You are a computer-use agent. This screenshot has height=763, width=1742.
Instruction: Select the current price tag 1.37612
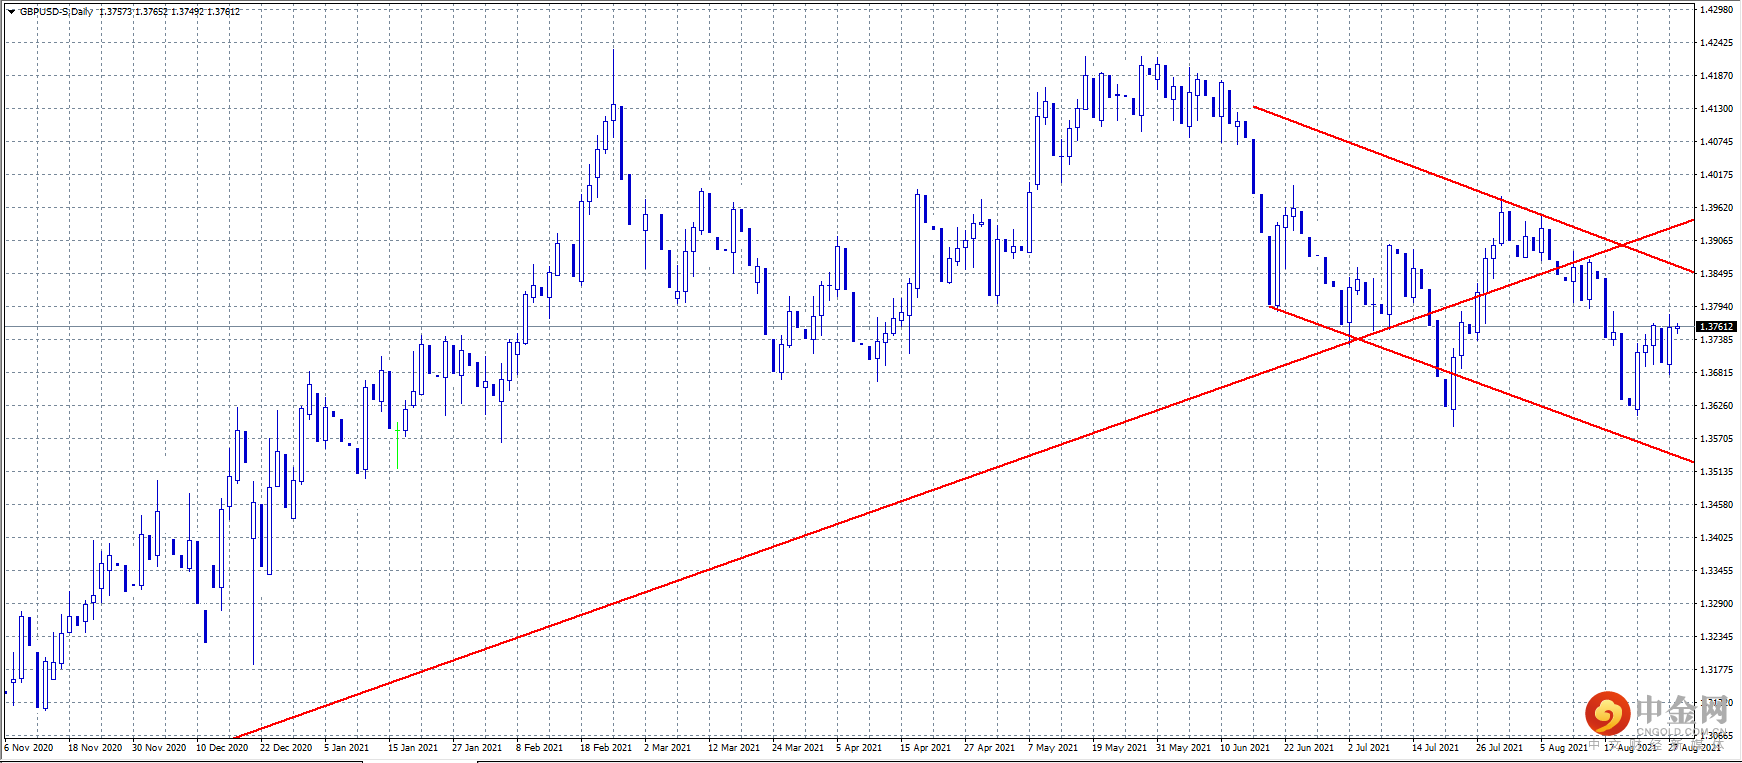pos(1717,326)
